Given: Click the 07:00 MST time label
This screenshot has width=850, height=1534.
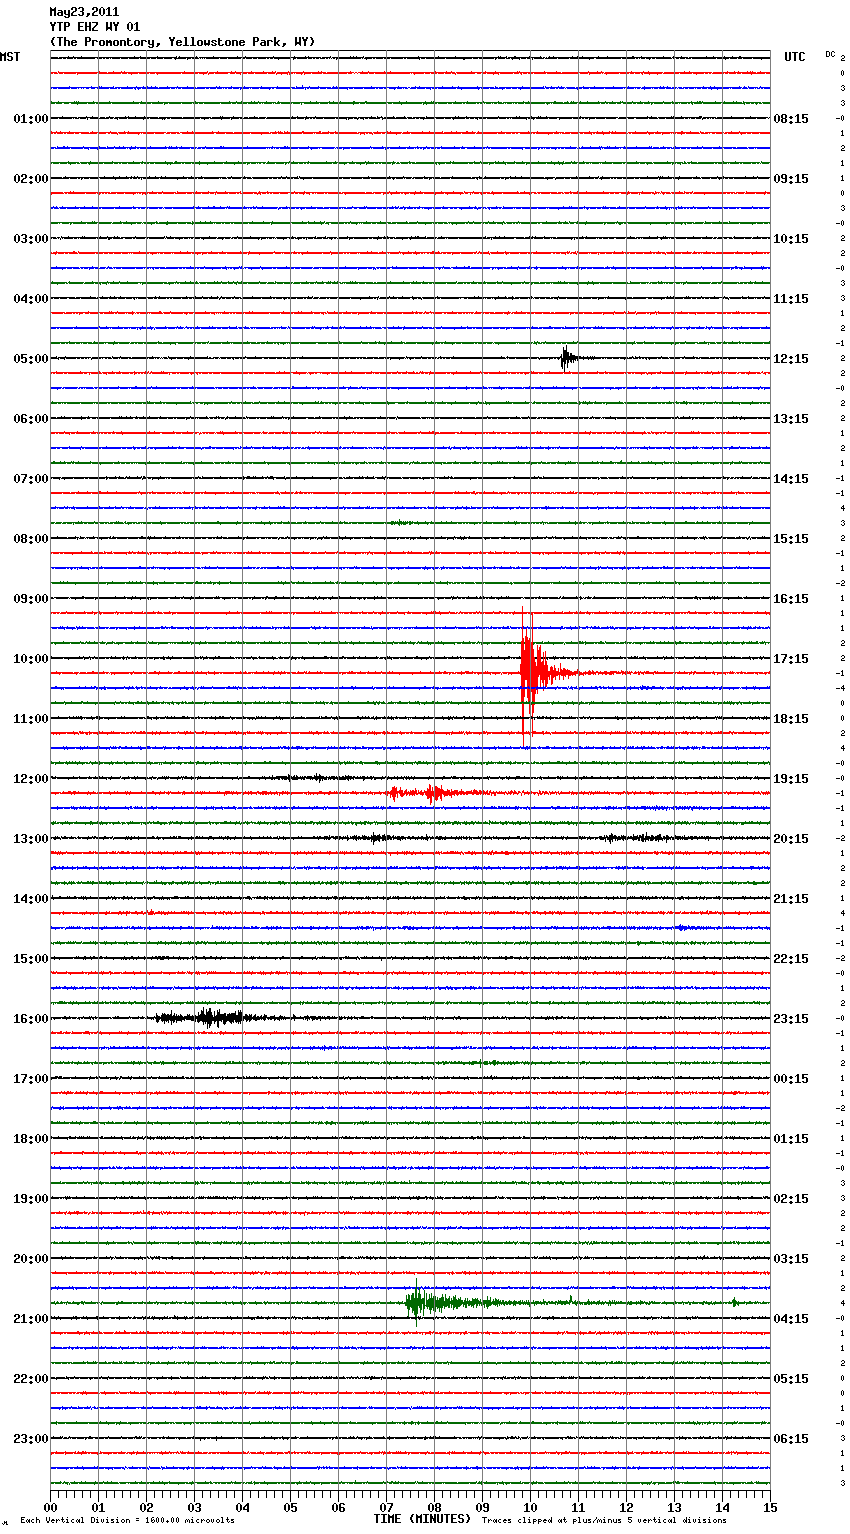Looking at the screenshot, I should point(30,479).
